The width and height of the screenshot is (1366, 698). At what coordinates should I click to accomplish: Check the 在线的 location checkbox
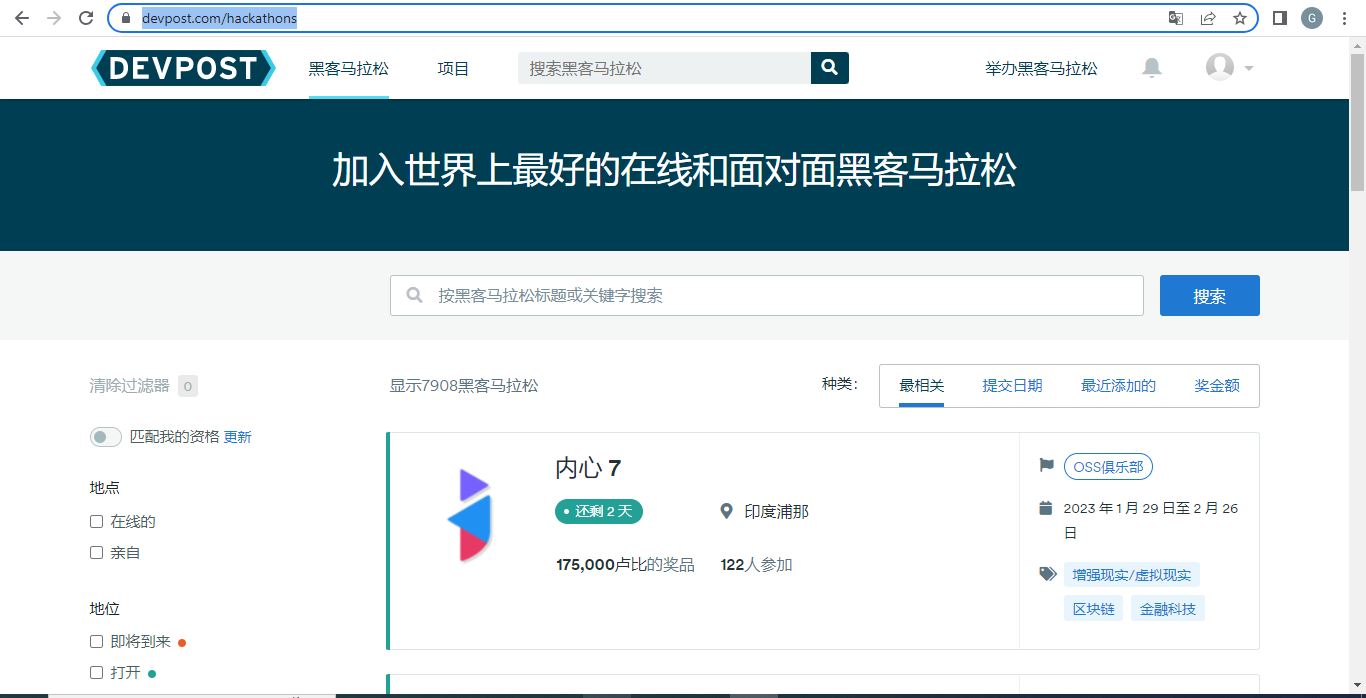point(97,521)
